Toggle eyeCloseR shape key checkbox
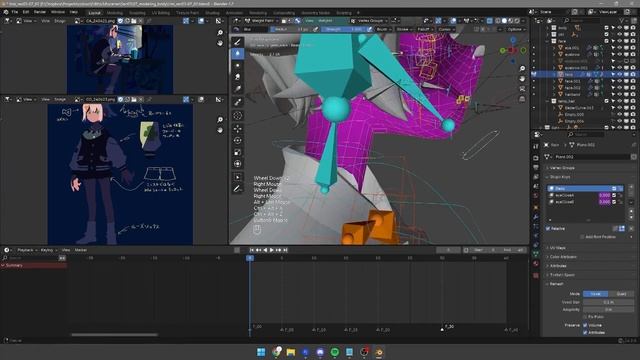The height and width of the screenshot is (360, 640). click(x=614, y=195)
